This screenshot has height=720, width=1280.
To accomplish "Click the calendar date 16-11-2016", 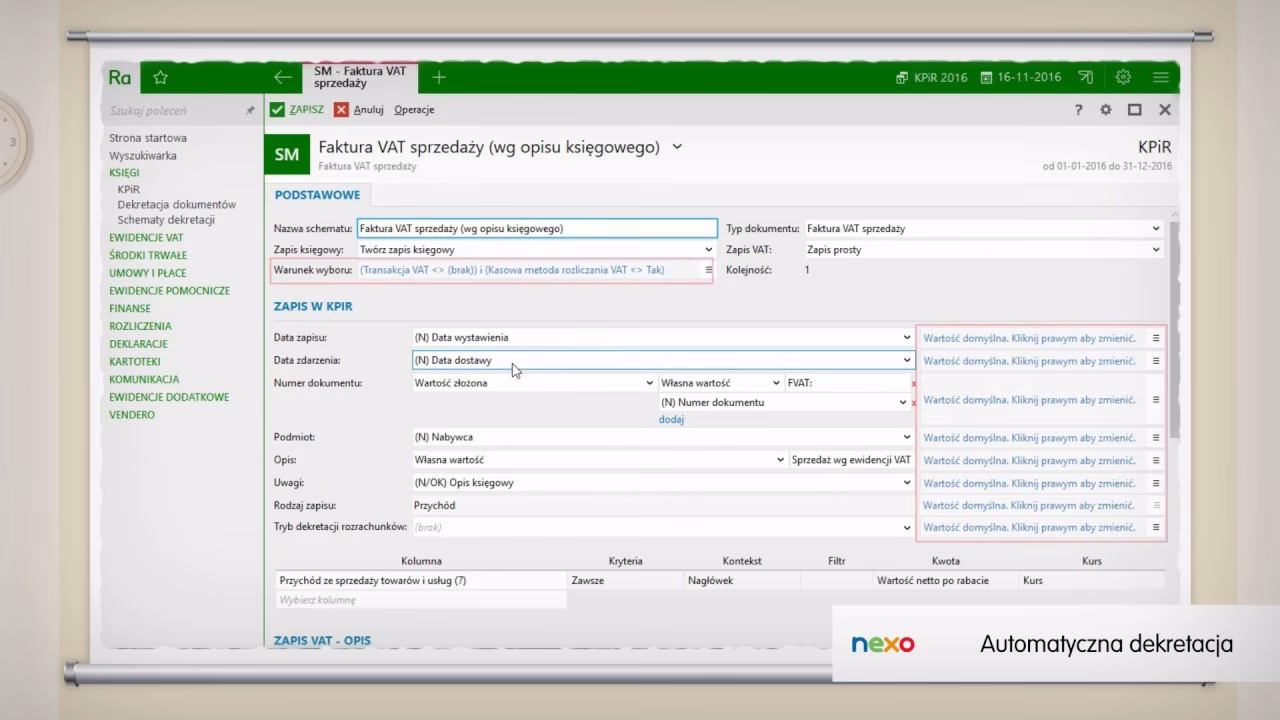I will point(1021,77).
